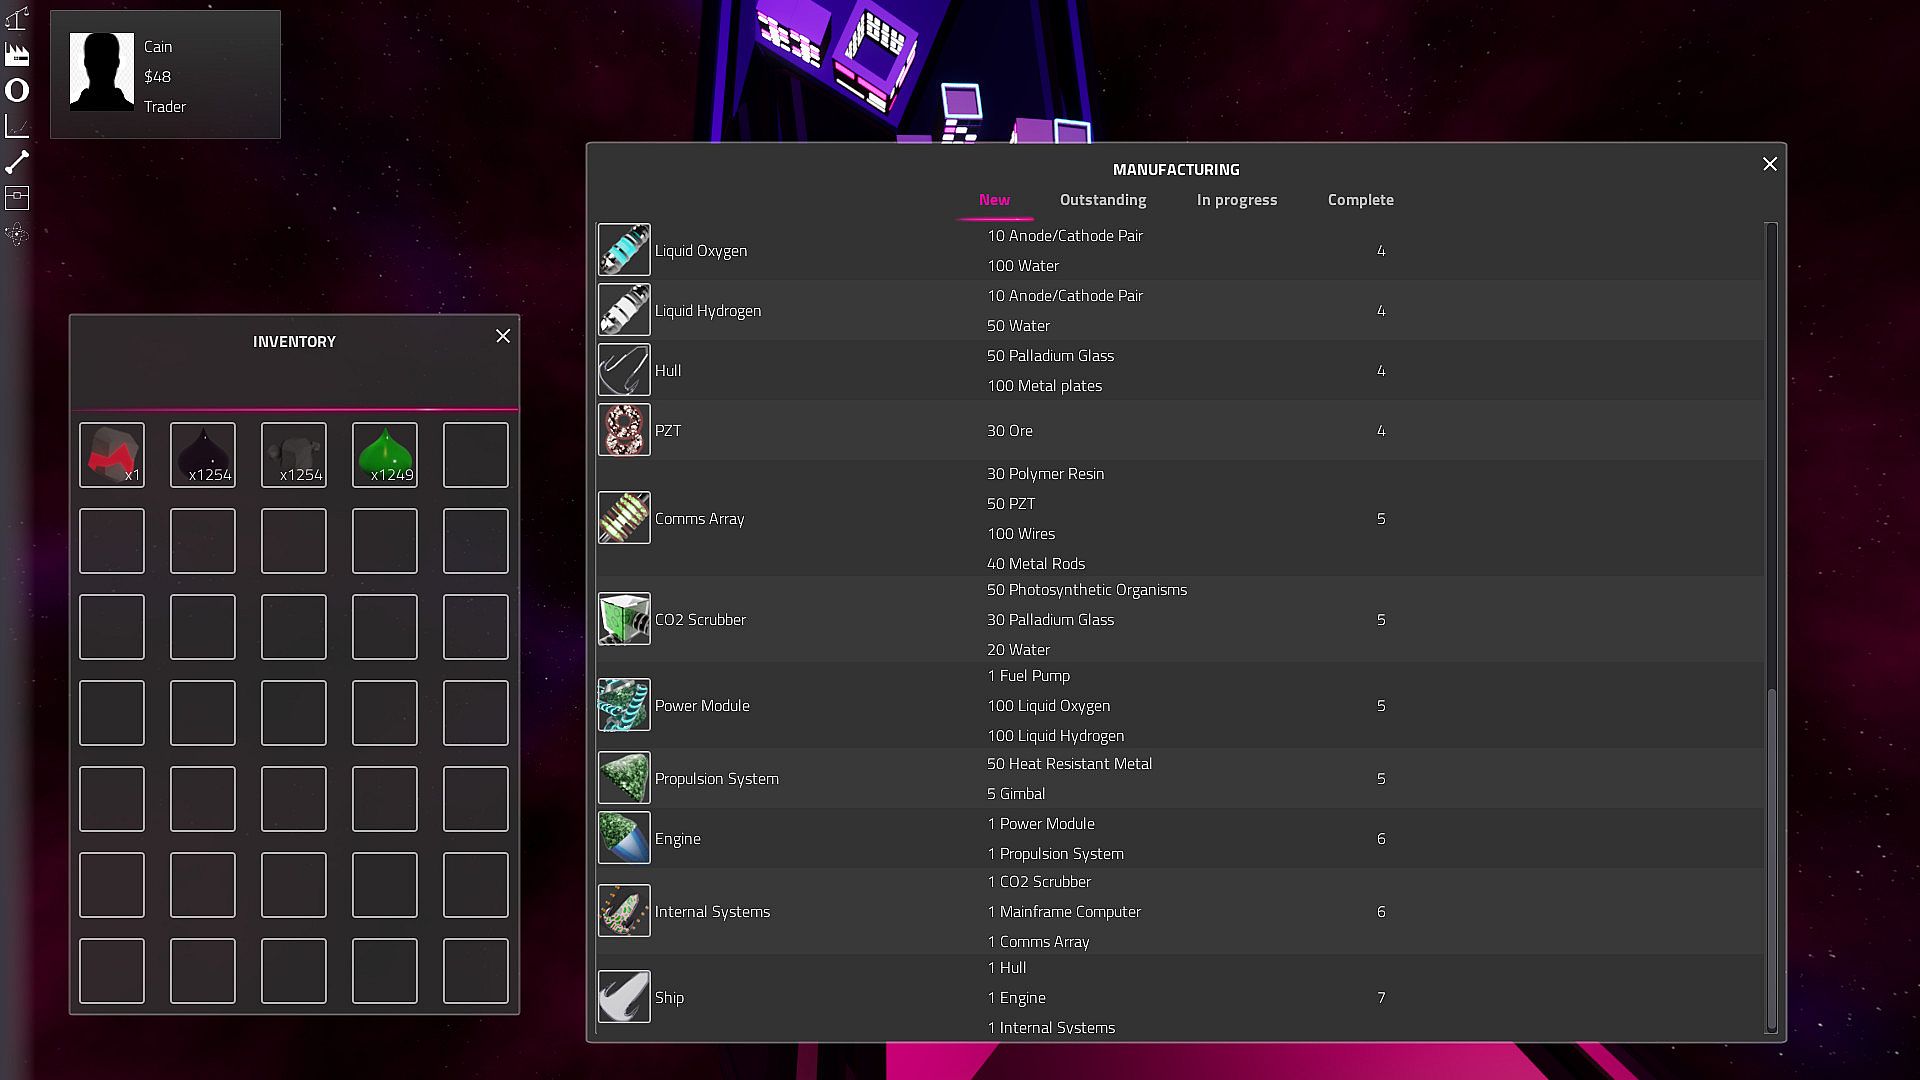Screen dimensions: 1920x1080
Task: Click the manufacturing list scrollbar
Action: 1772,860
